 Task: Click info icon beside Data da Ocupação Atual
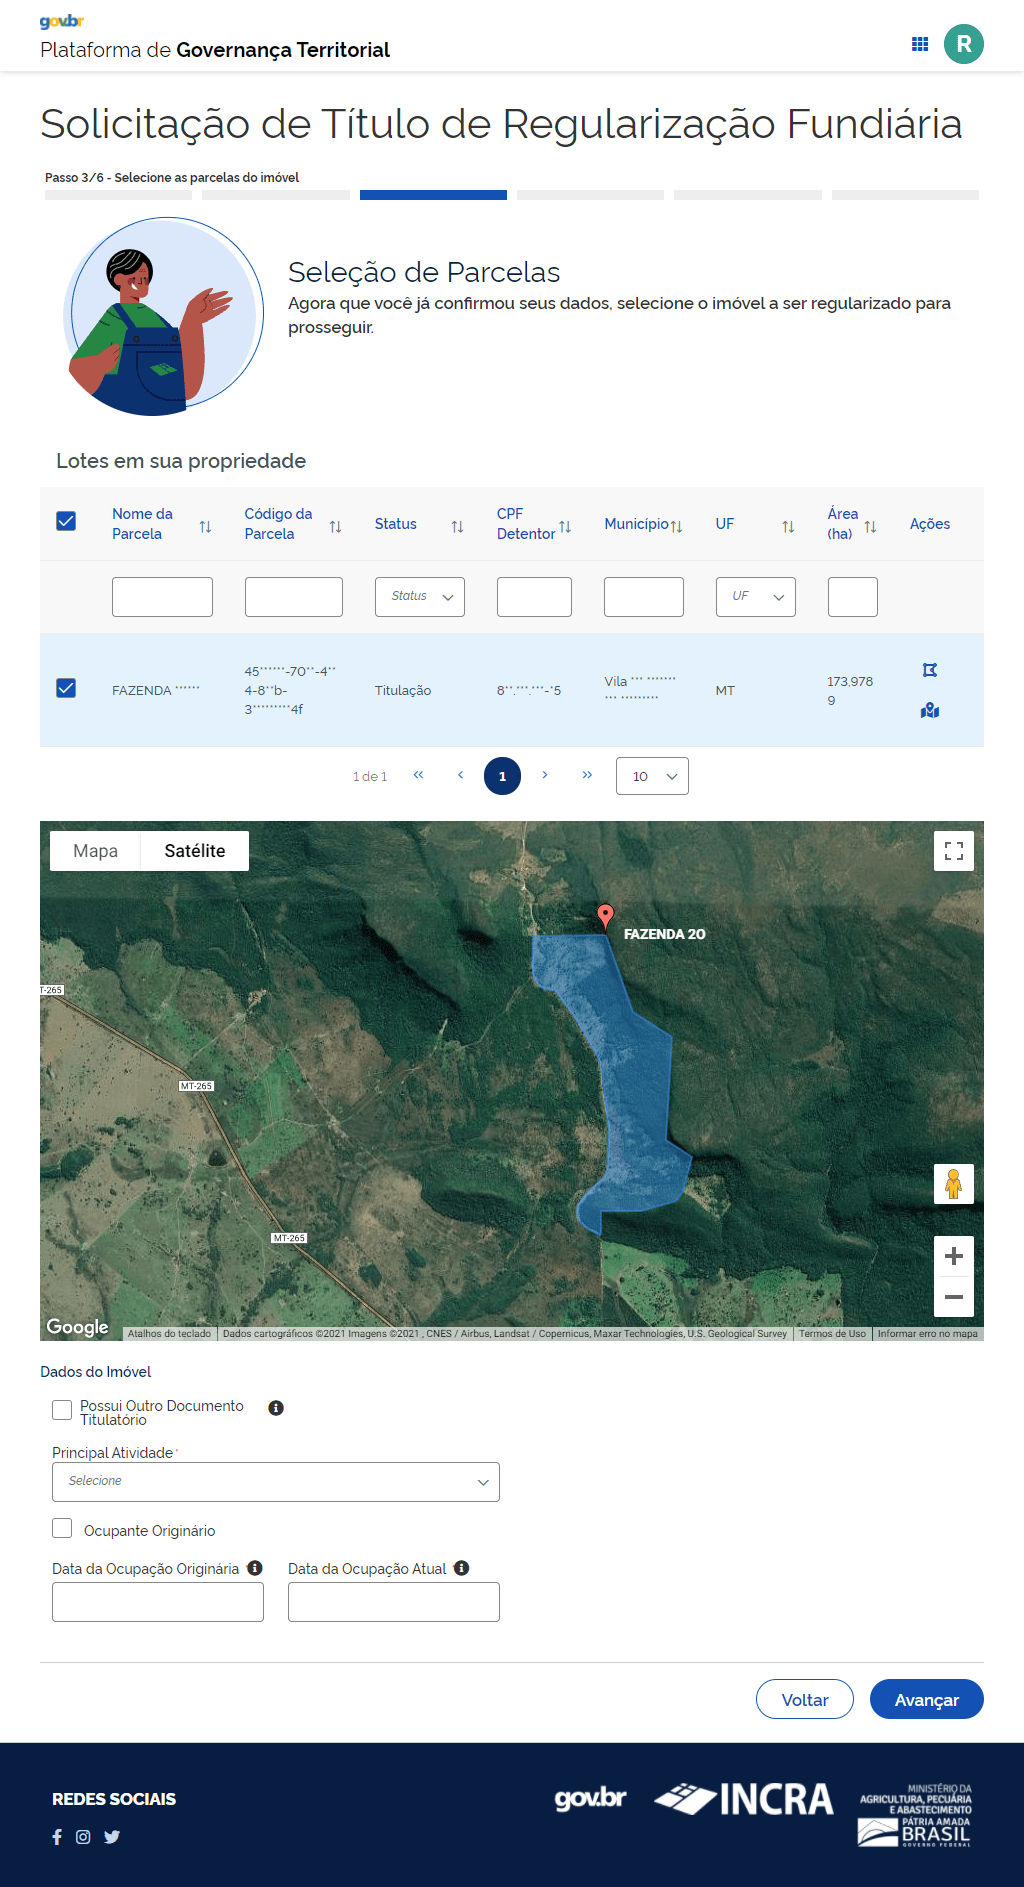(461, 1568)
